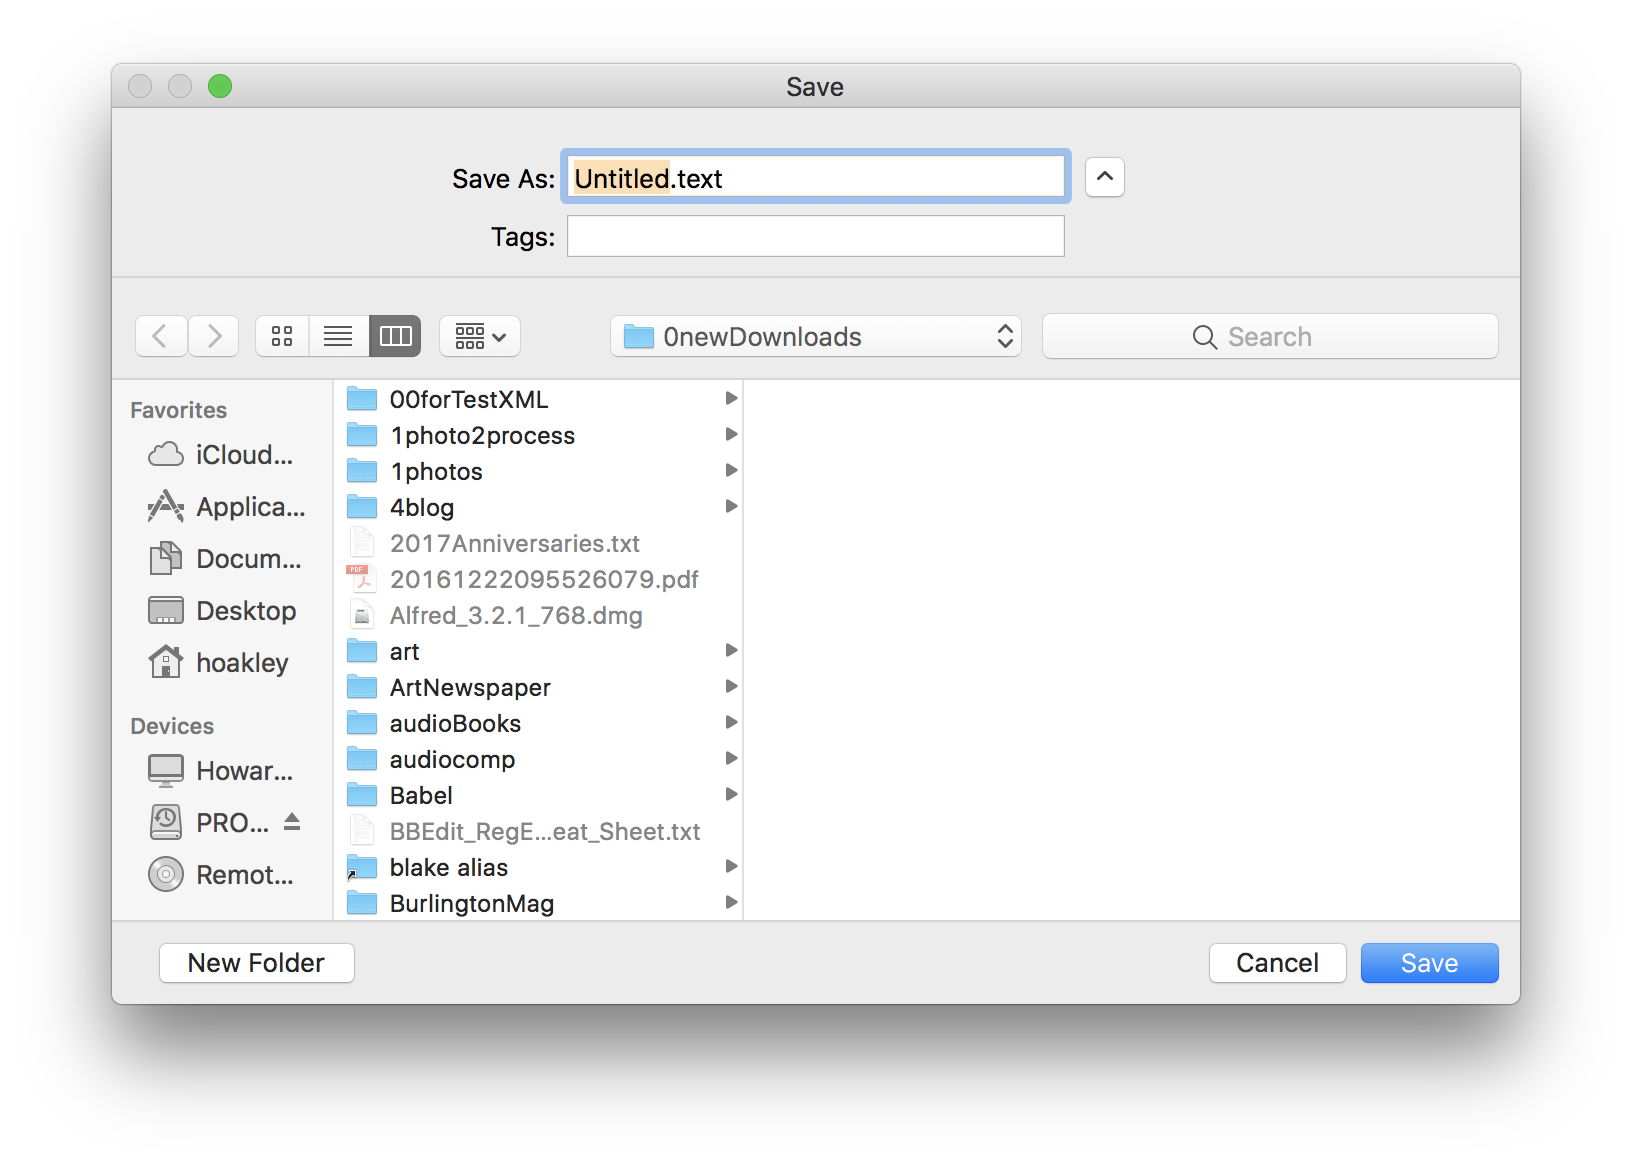
Task: Eject the PRO... disk
Action: click(292, 822)
